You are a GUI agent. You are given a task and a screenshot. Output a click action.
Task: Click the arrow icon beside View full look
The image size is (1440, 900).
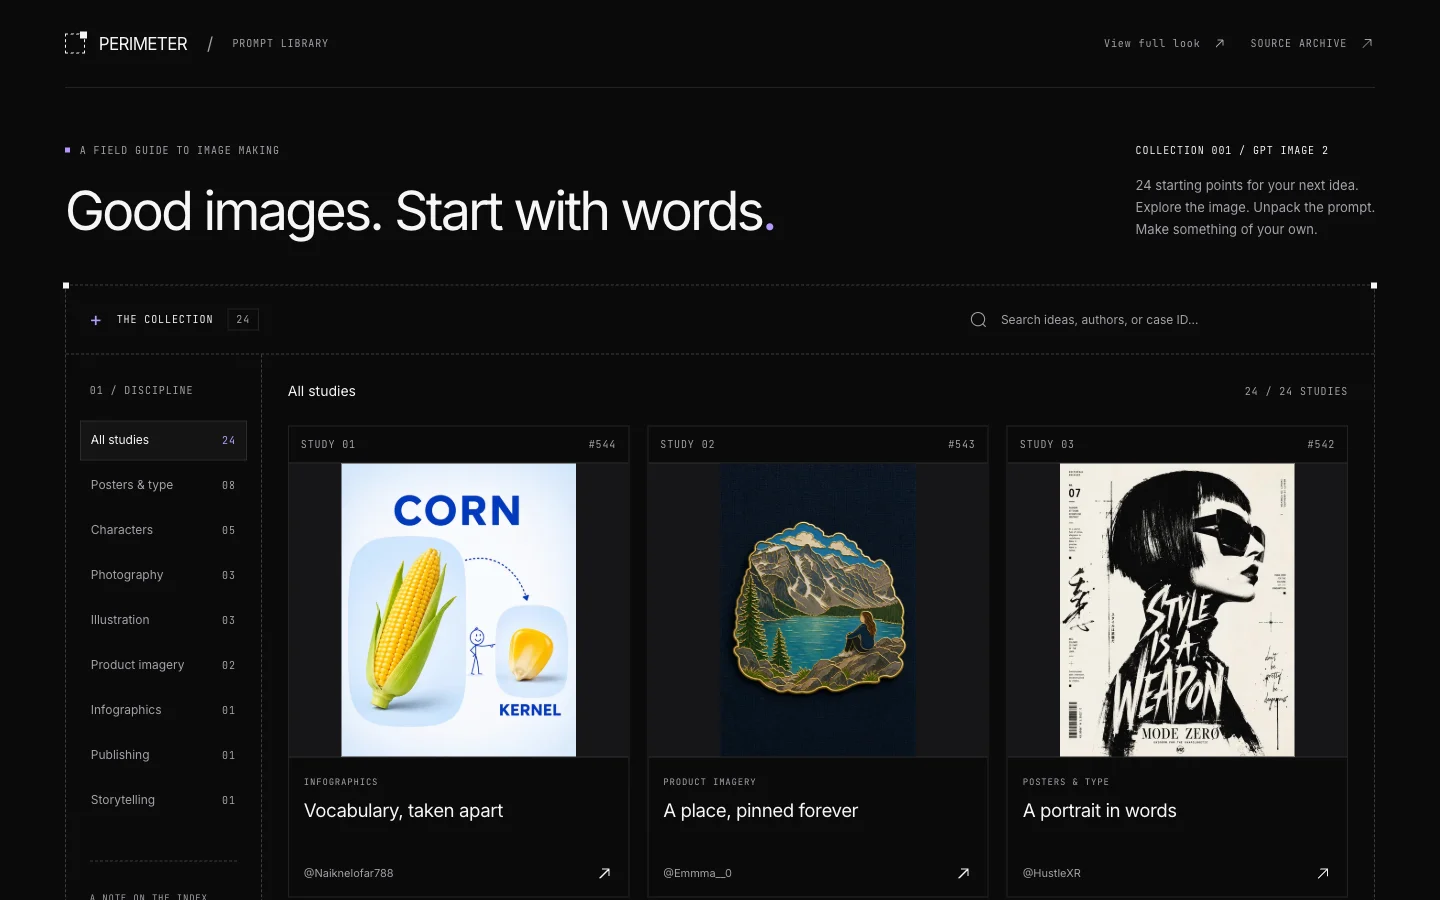point(1219,43)
